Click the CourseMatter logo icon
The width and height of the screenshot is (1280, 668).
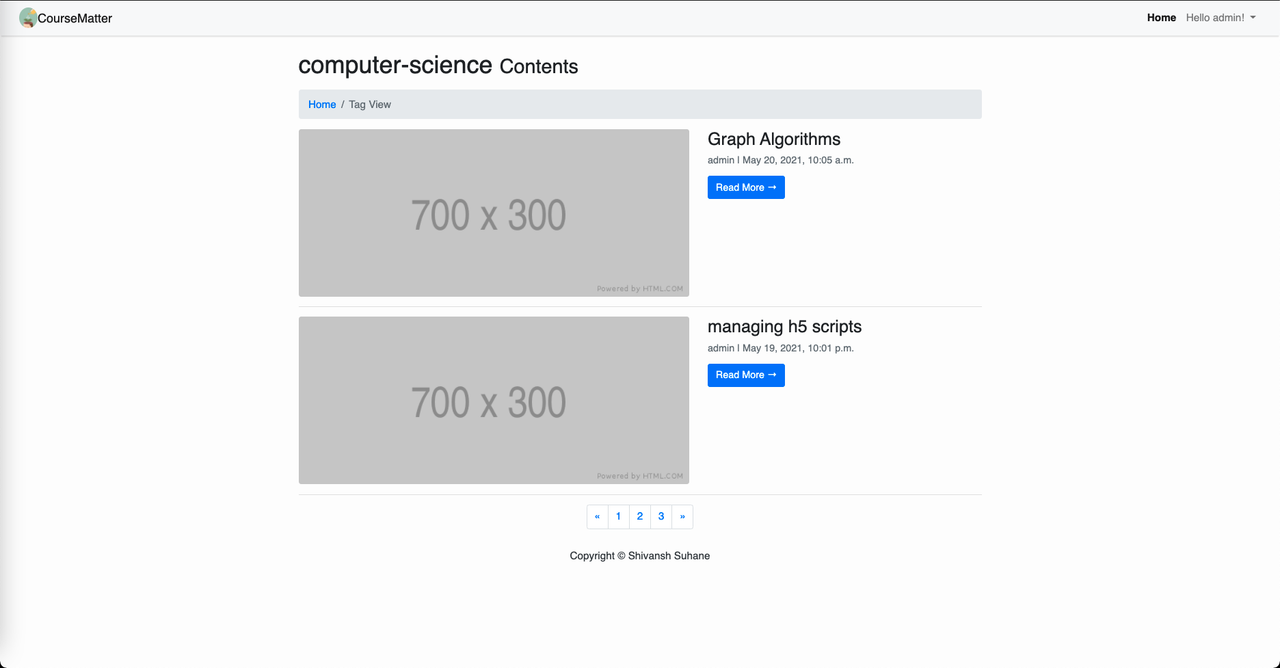(28, 18)
